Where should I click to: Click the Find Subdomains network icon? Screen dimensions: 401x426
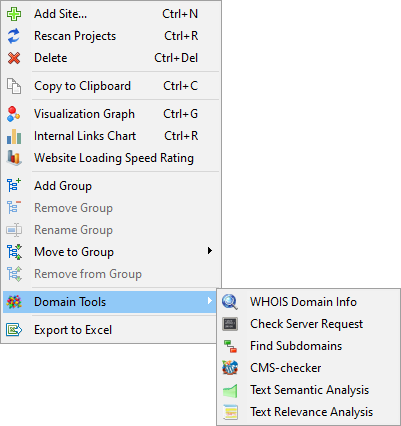point(230,346)
